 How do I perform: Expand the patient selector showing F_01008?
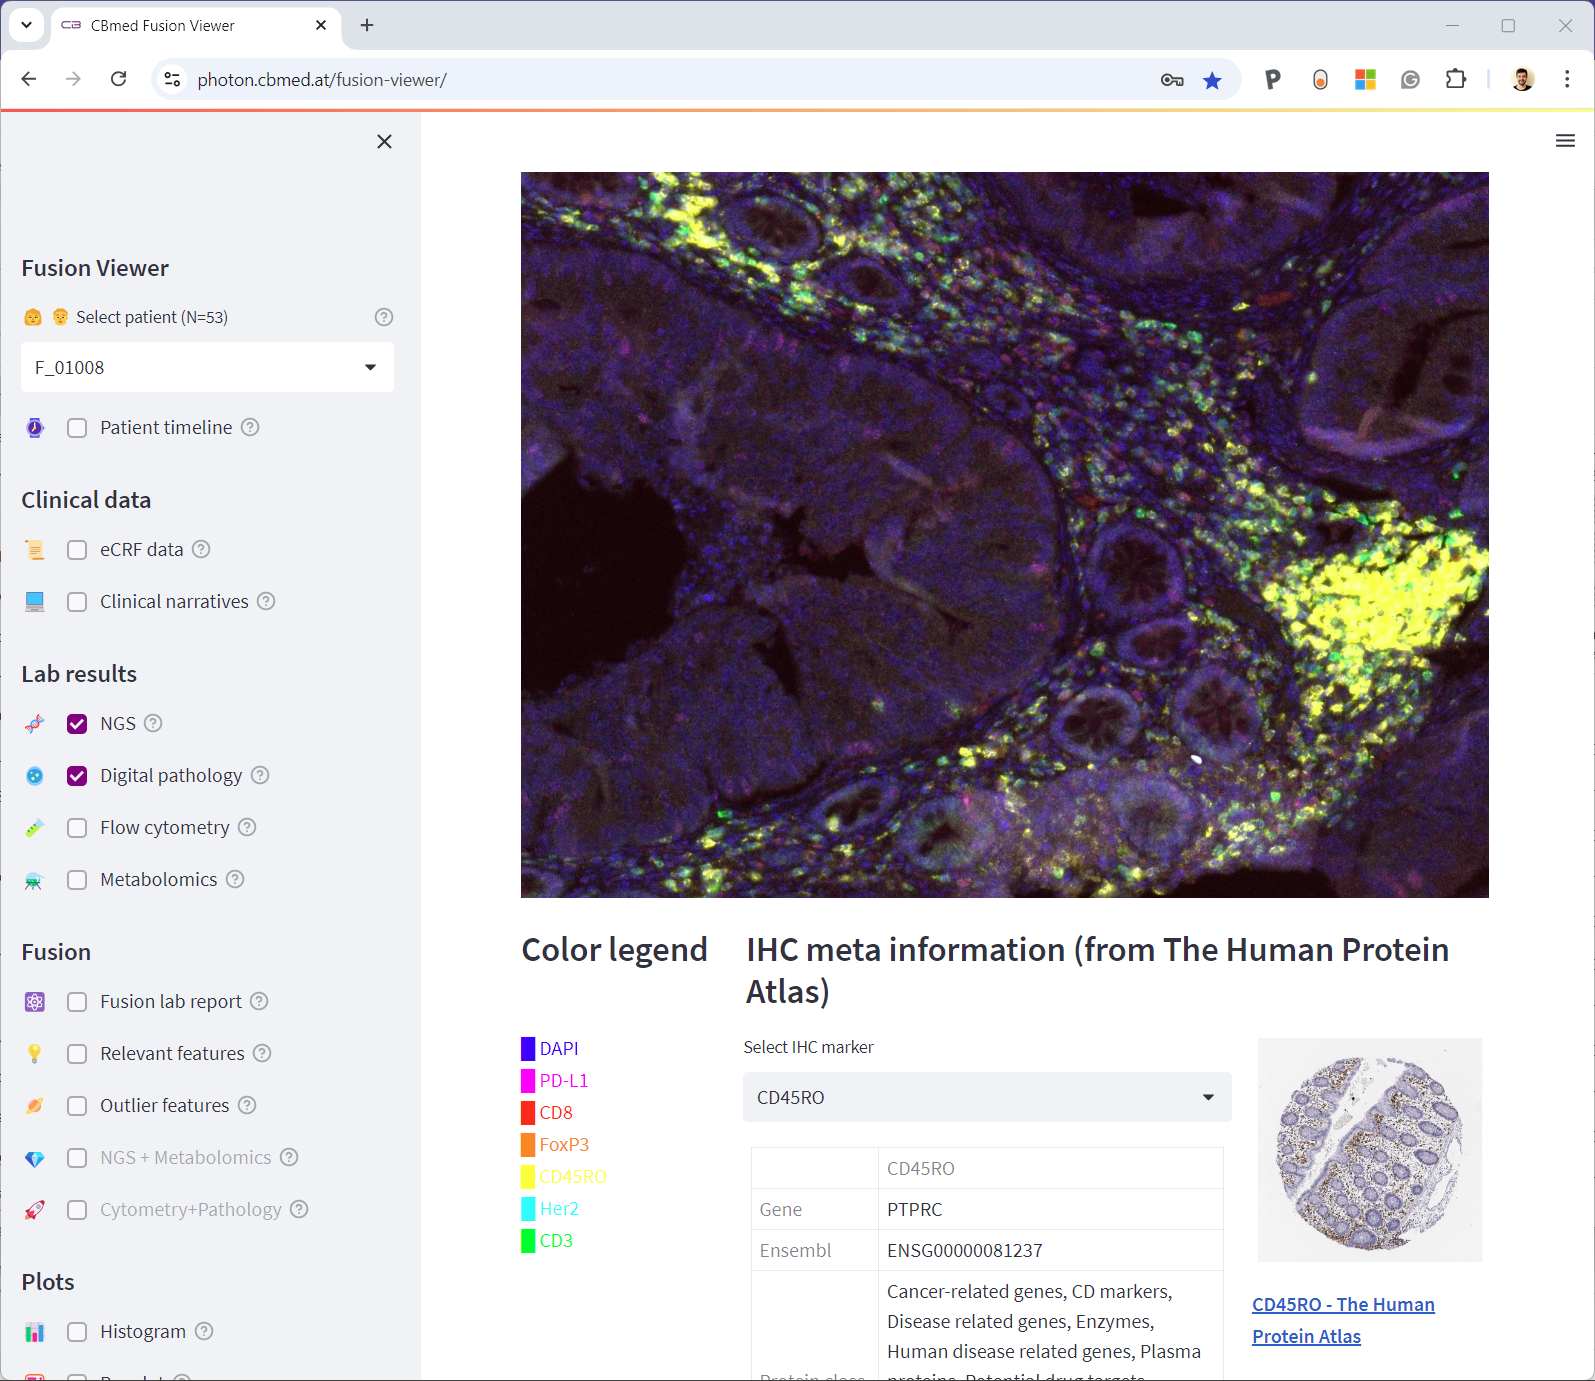point(207,367)
